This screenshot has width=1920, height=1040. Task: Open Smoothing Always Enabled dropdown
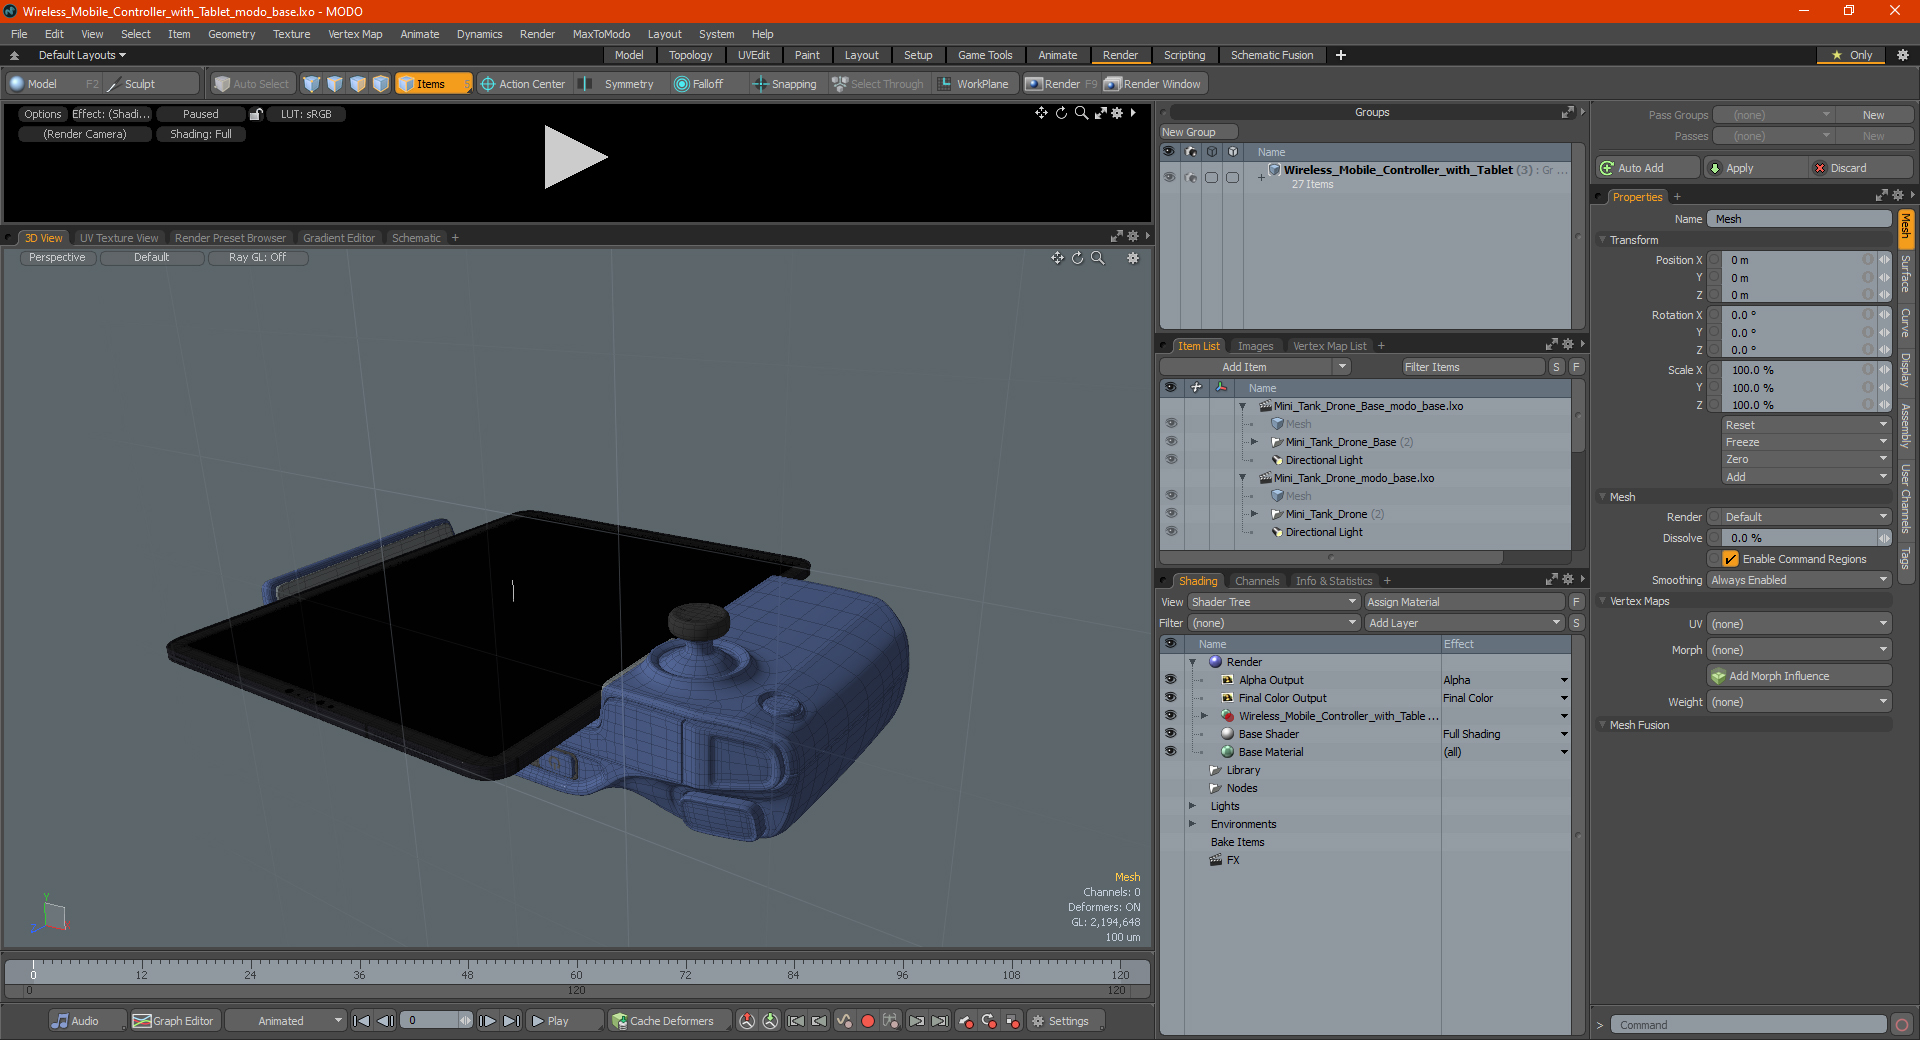(x=1799, y=580)
